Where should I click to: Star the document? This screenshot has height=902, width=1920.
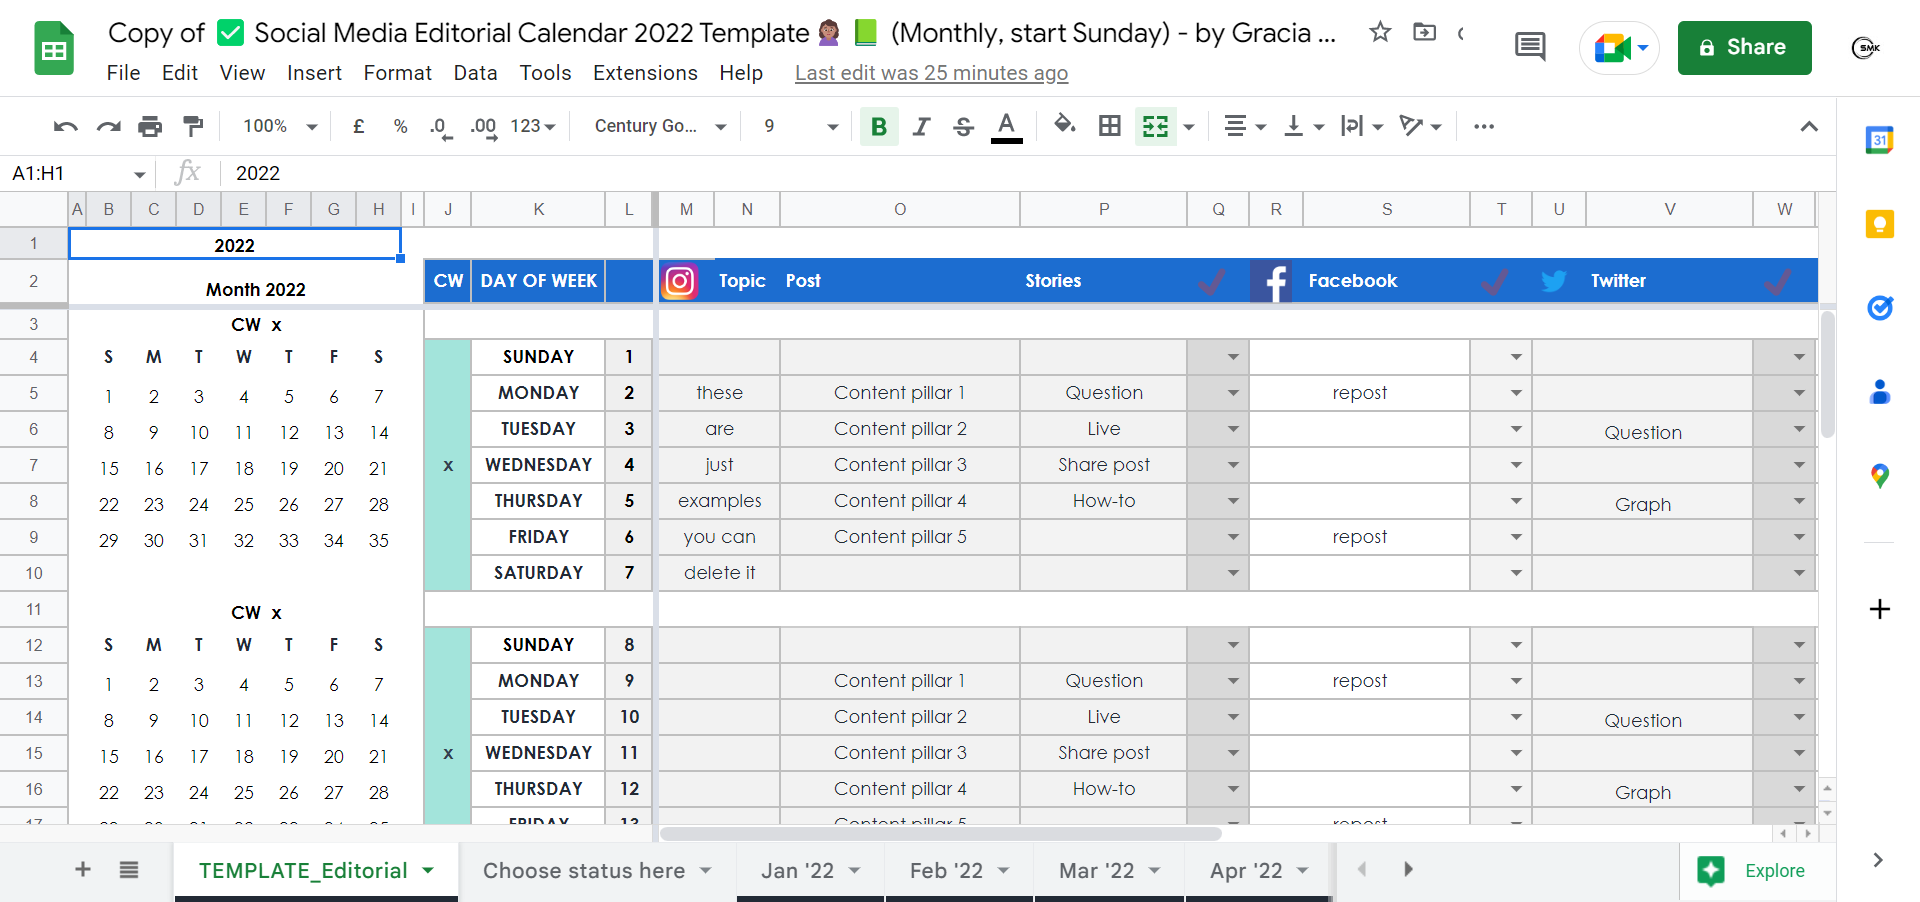(1380, 32)
